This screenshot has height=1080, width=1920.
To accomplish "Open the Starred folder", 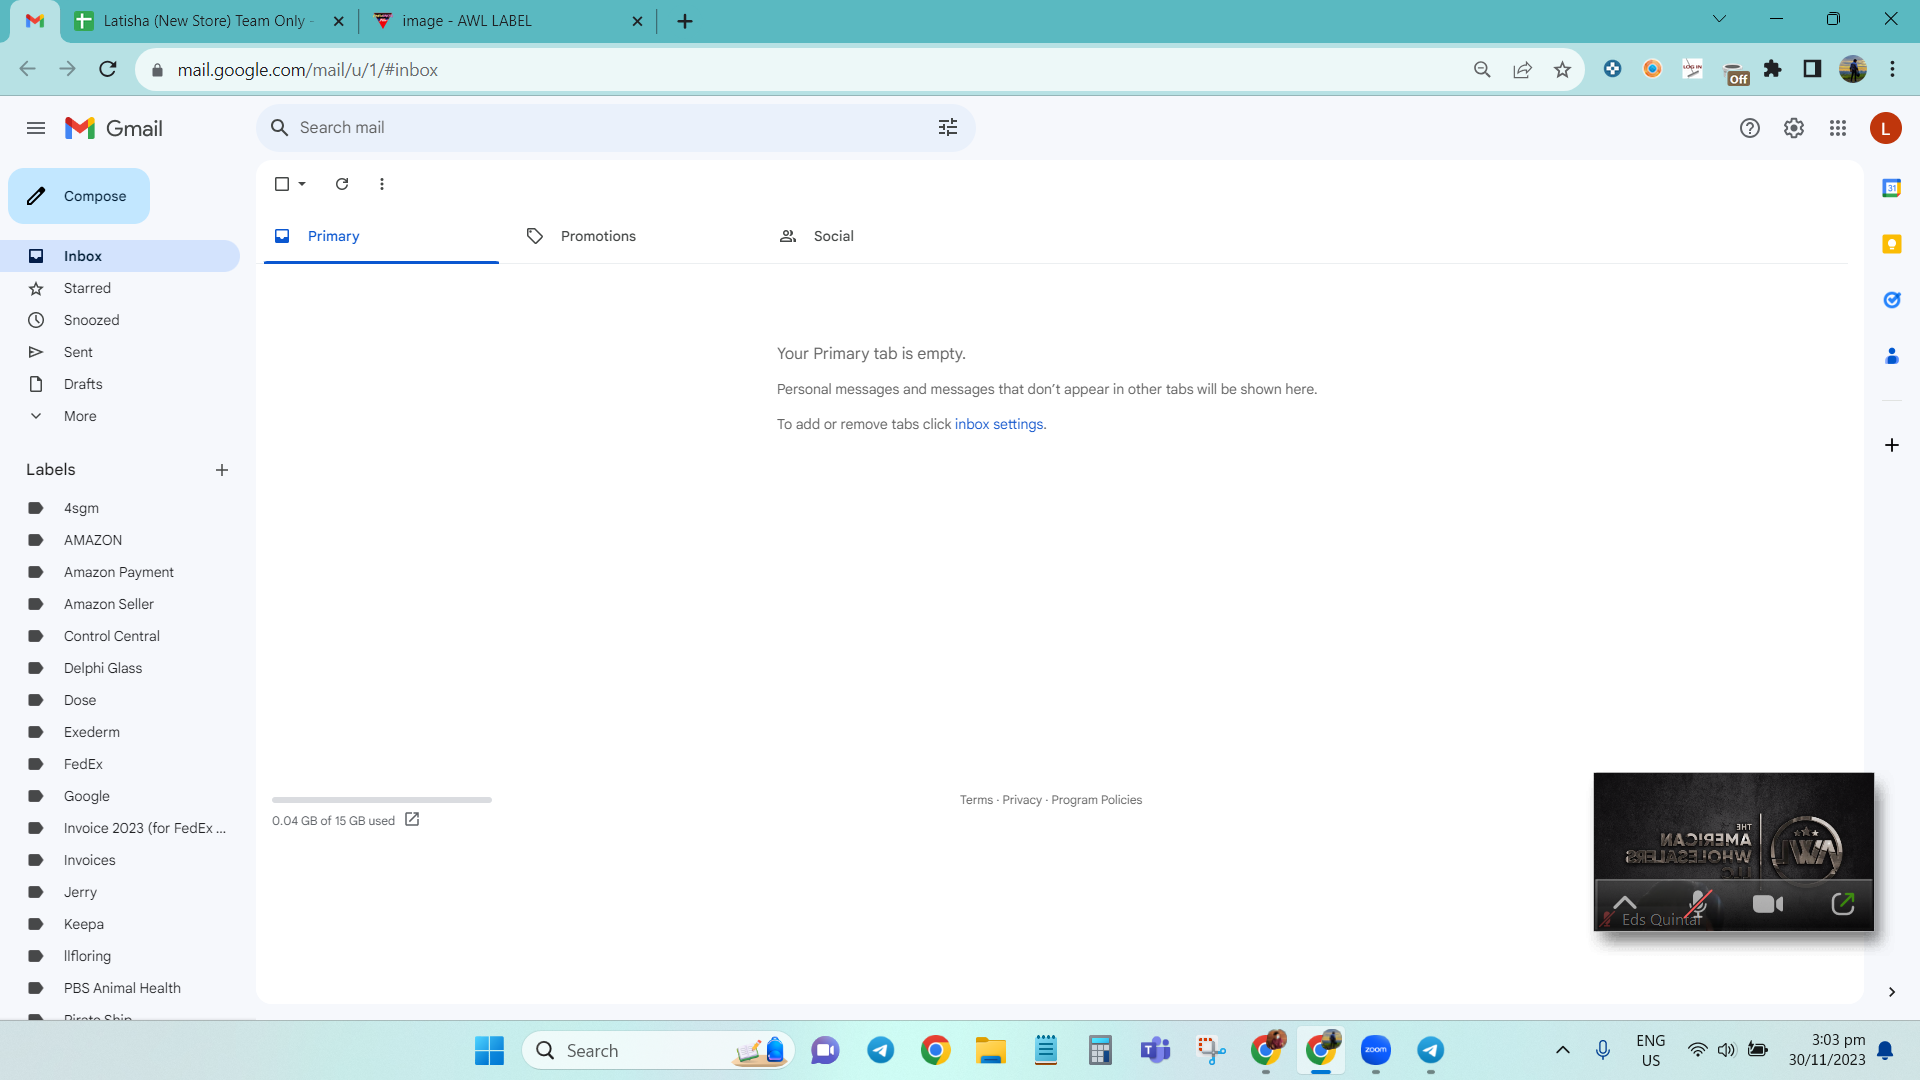I will 120,288.
